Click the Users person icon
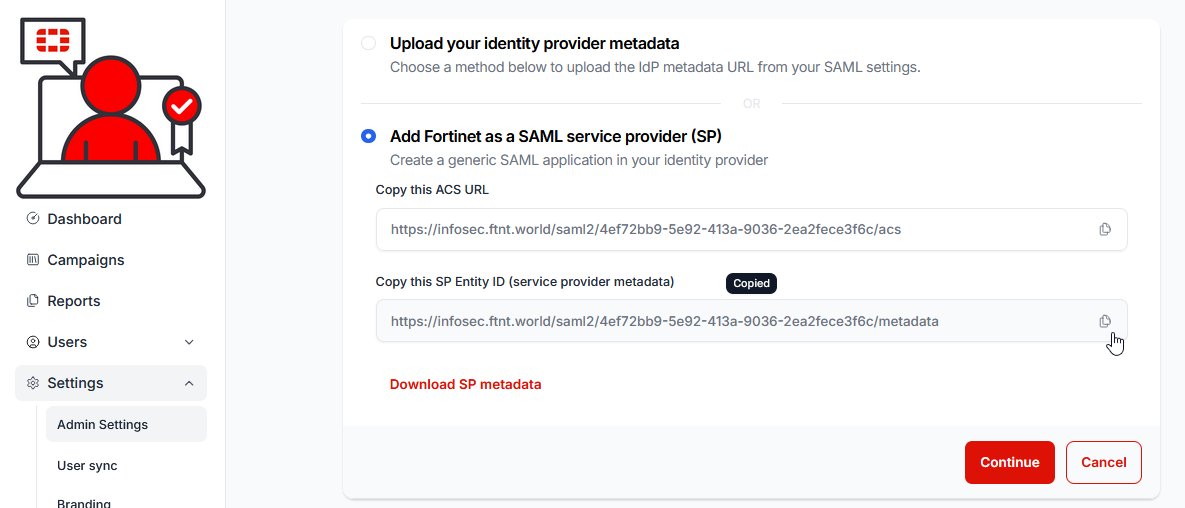The width and height of the screenshot is (1185, 508). tap(32, 342)
